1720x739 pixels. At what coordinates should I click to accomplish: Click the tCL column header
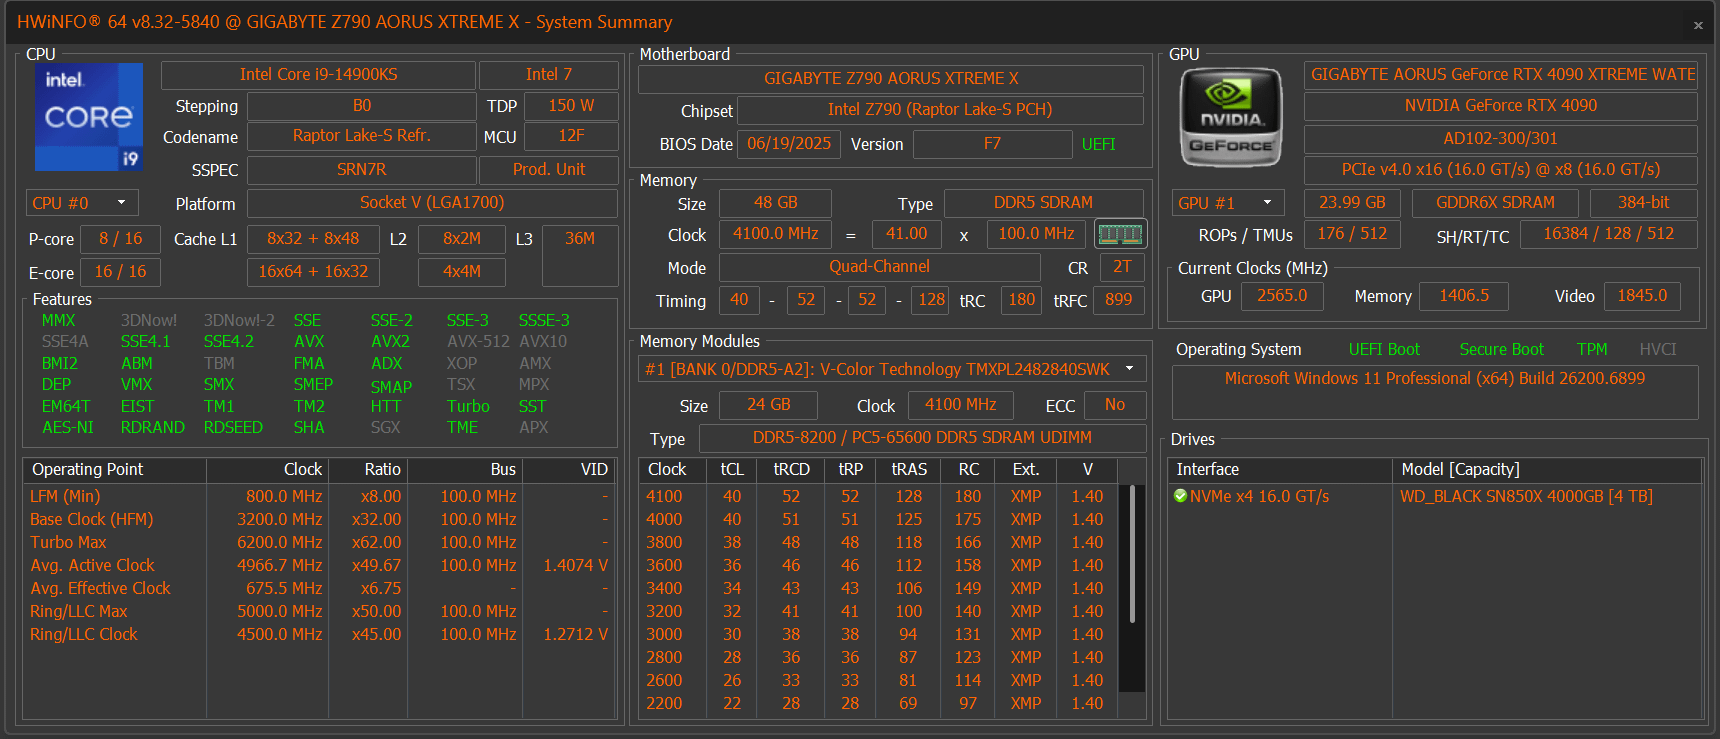click(732, 469)
